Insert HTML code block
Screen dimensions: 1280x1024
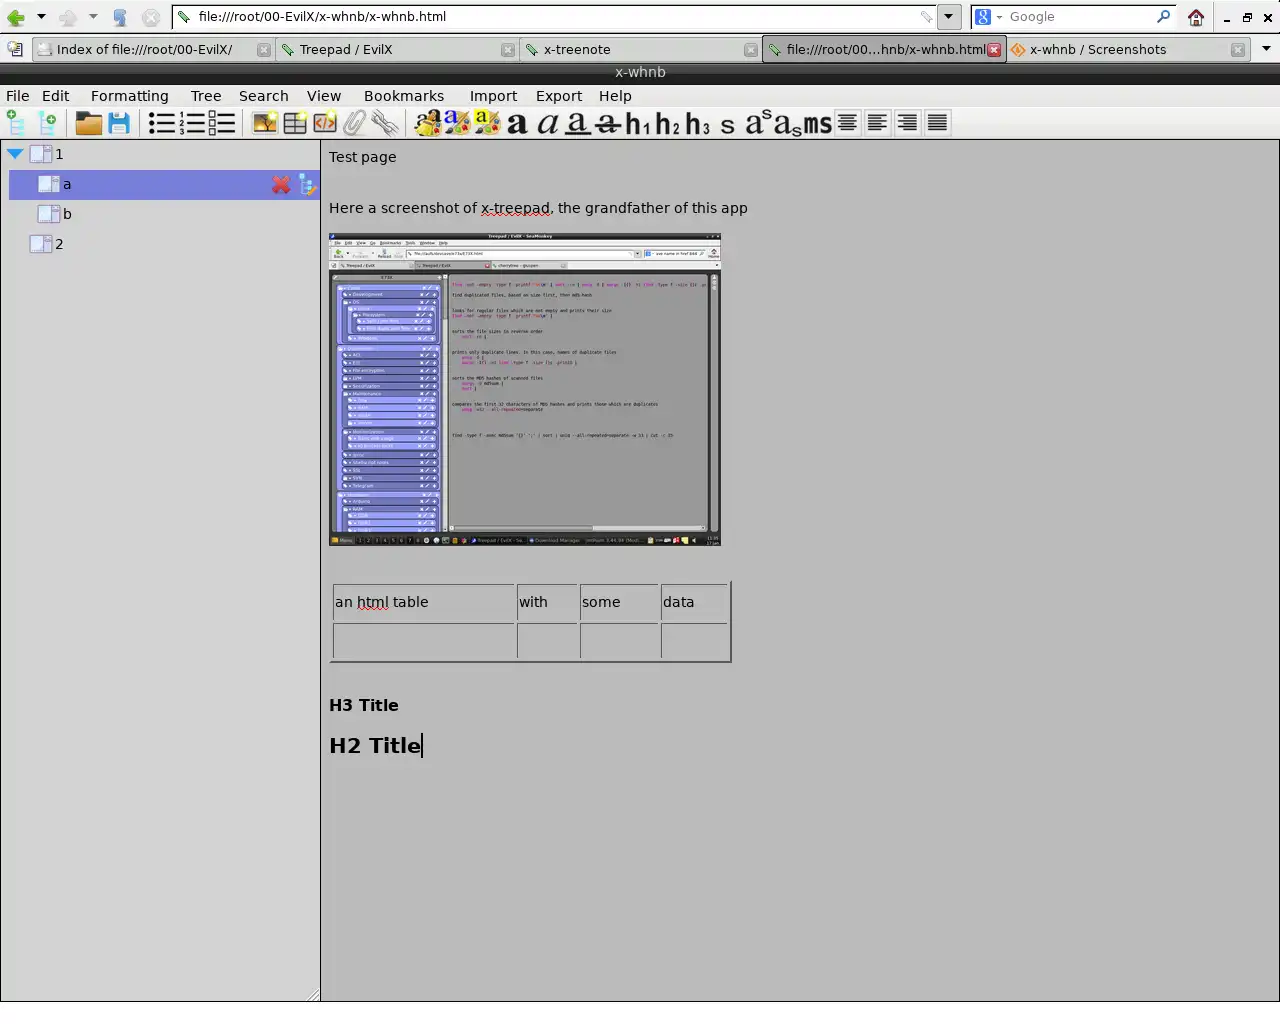point(325,123)
